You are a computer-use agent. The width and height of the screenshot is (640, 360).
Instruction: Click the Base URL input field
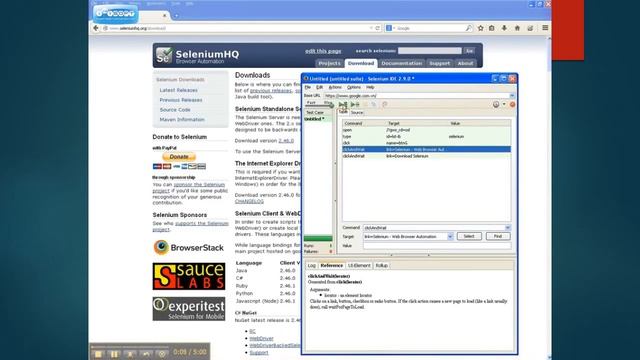[x=416, y=96]
